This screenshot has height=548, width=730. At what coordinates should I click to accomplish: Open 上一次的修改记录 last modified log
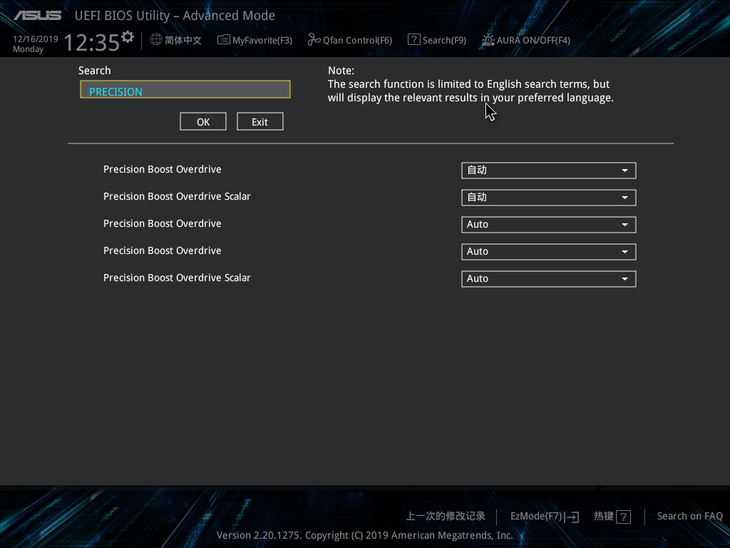(446, 516)
